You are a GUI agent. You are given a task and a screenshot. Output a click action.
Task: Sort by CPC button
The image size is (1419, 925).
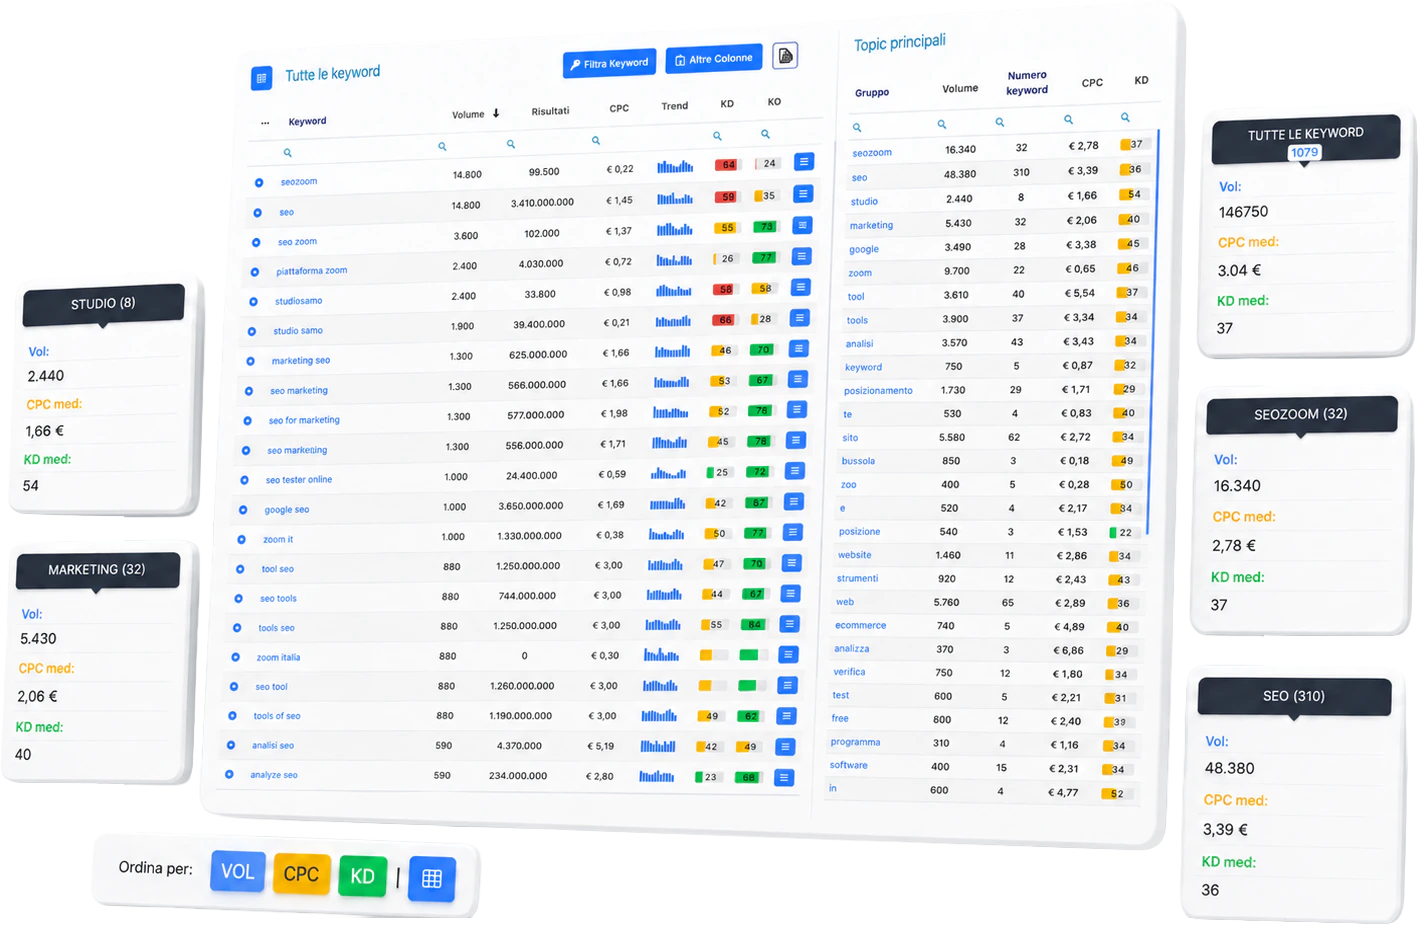(301, 875)
